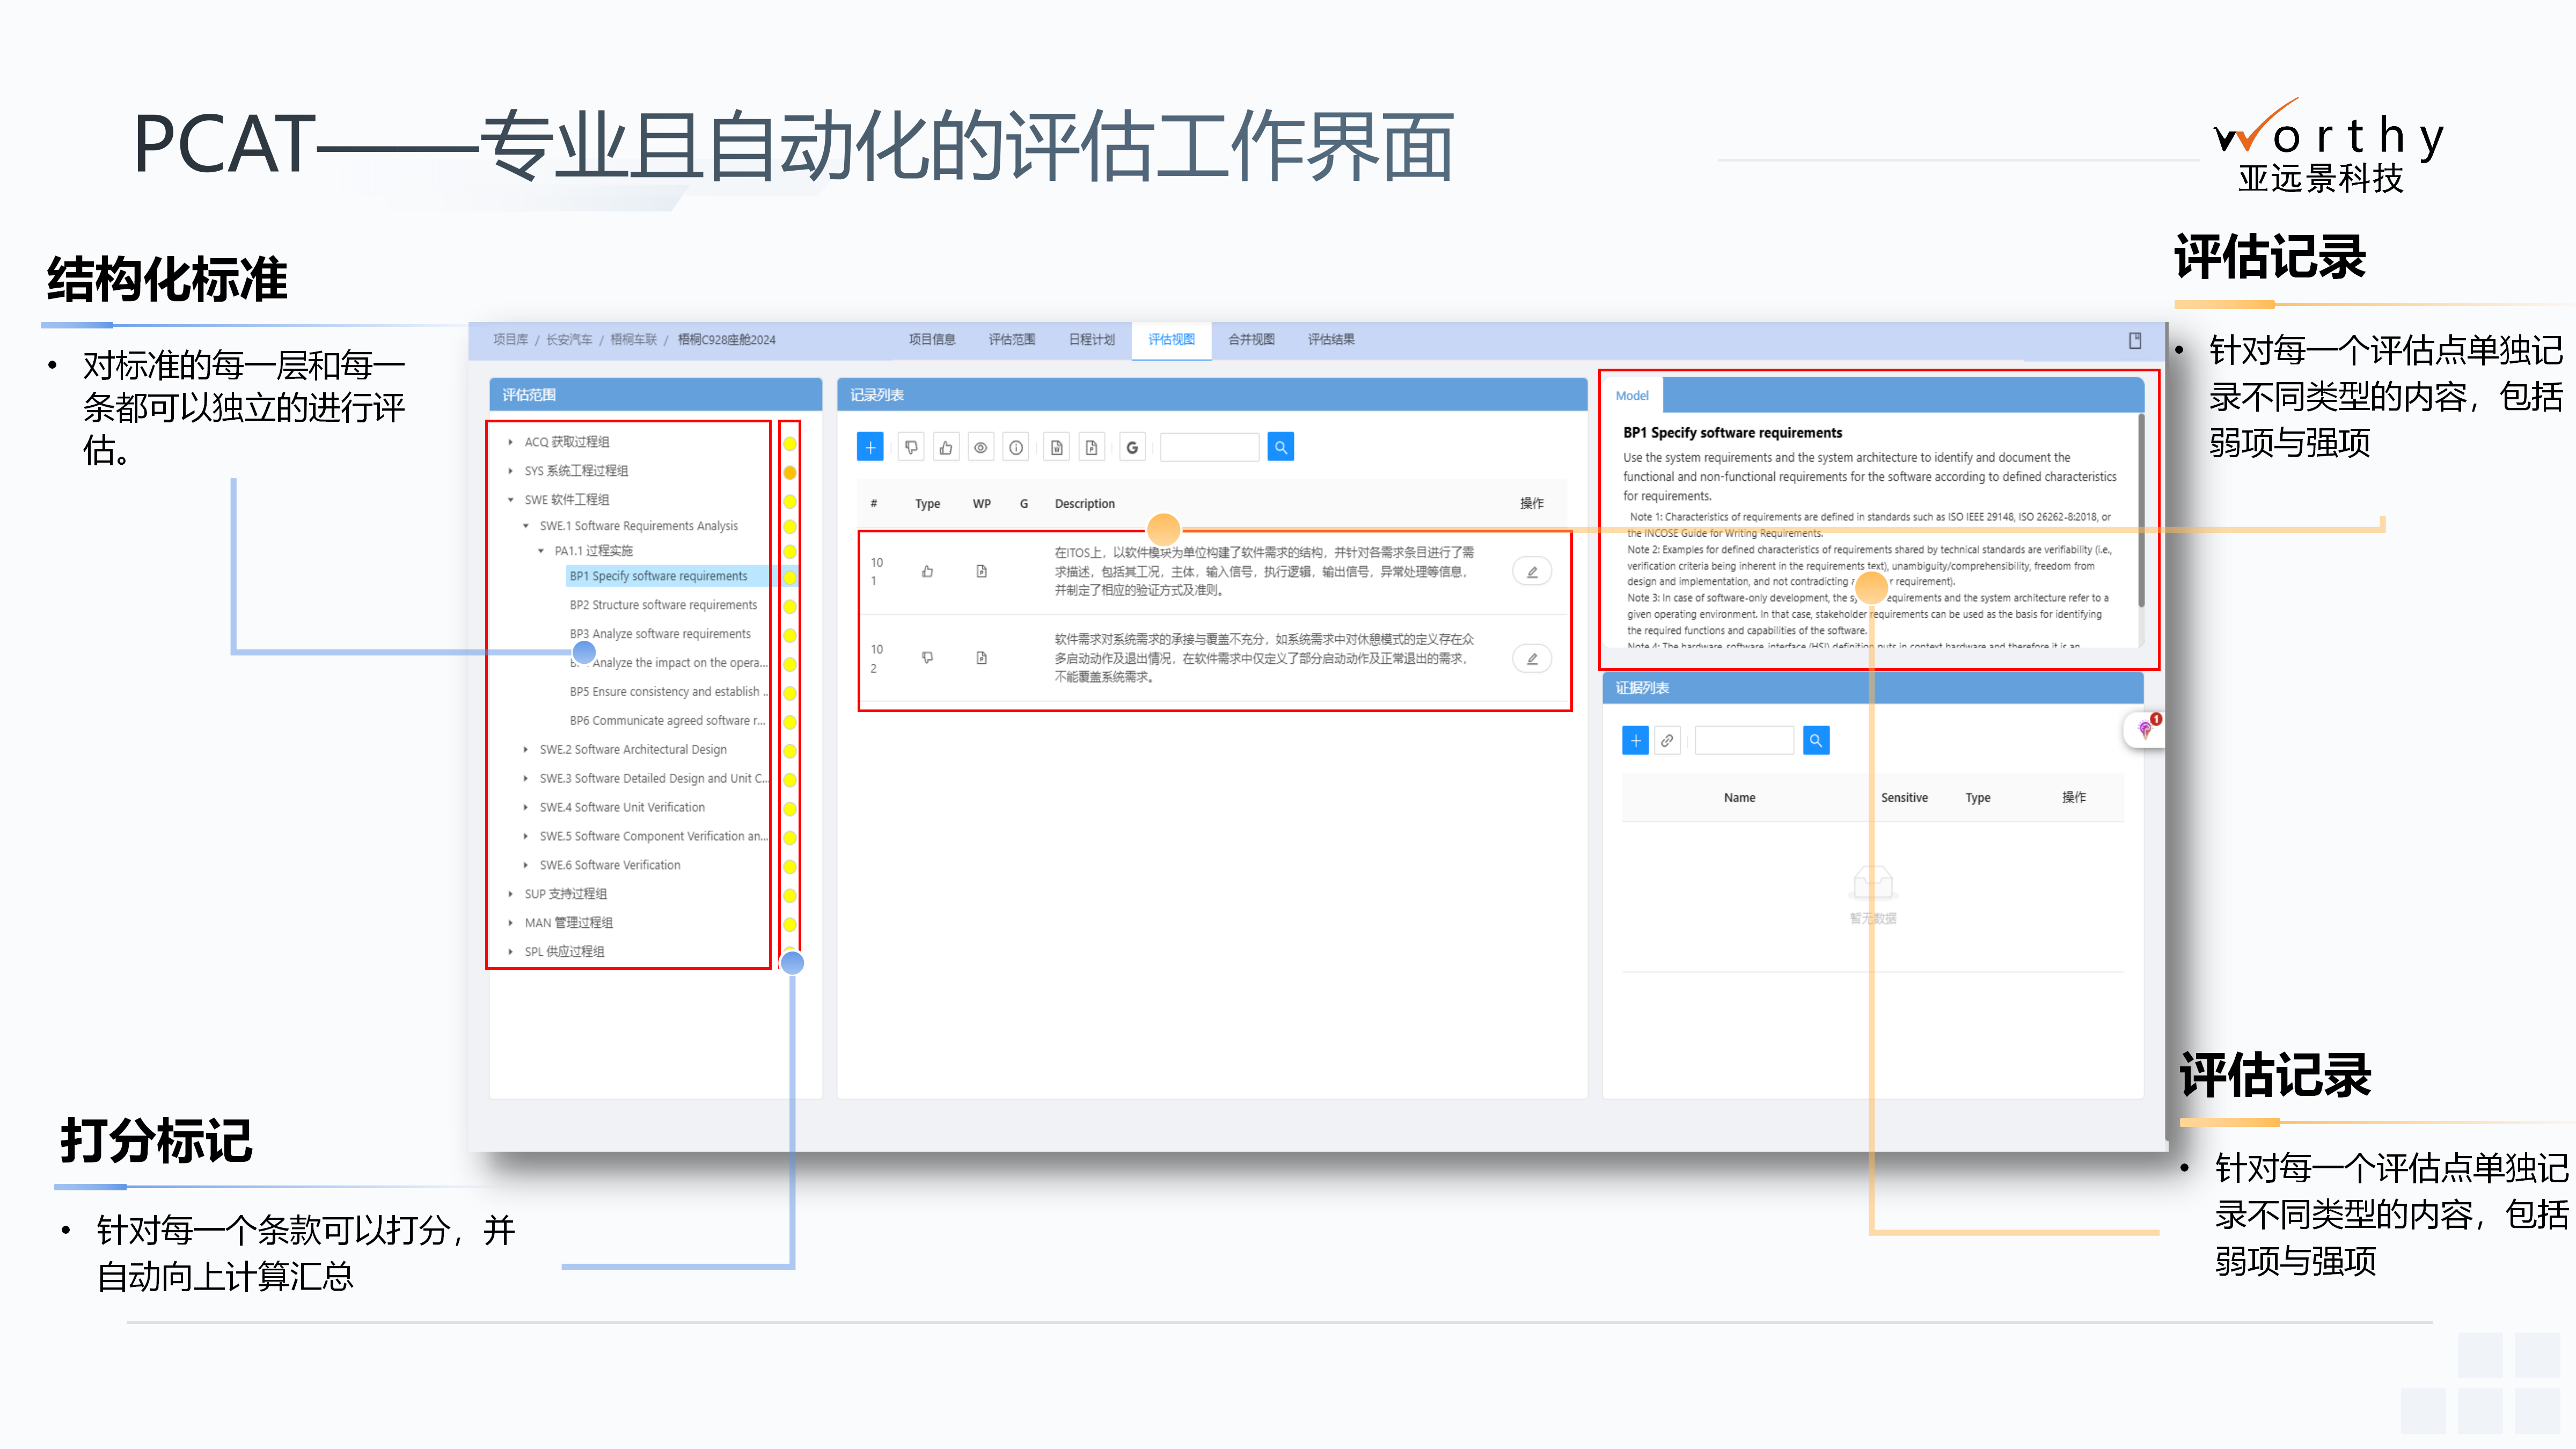Edit record 10 1 with pencil button
Screen dimensions: 2576x1449
click(x=1532, y=572)
